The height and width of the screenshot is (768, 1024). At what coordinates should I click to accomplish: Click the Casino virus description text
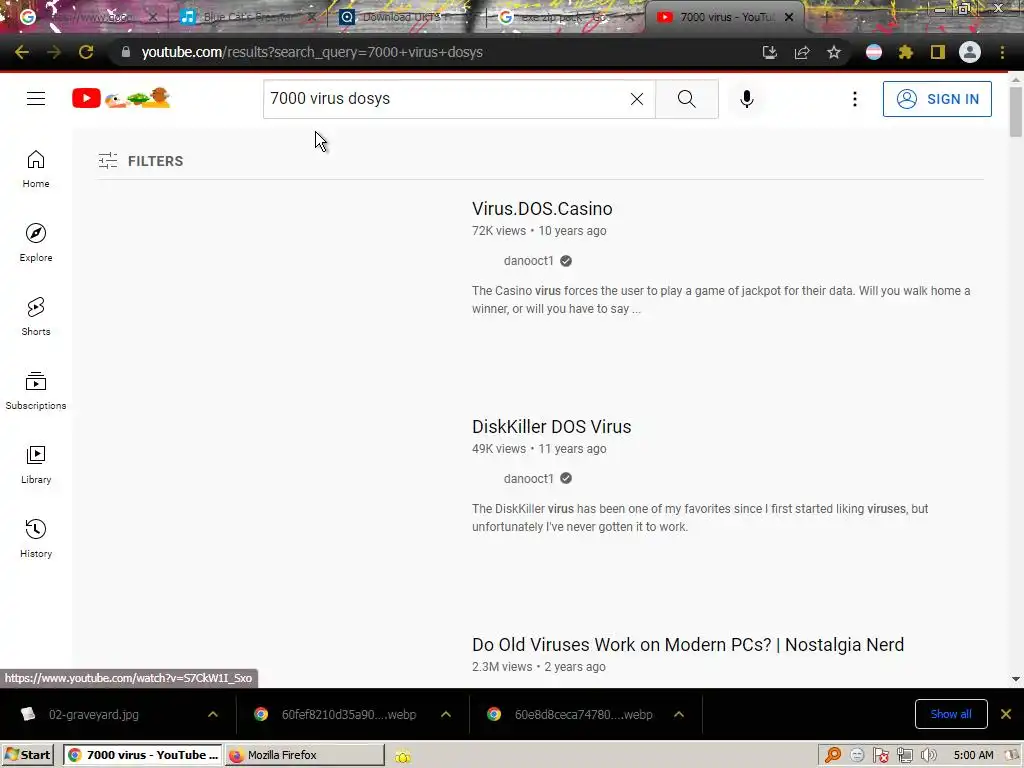pyautogui.click(x=721, y=300)
